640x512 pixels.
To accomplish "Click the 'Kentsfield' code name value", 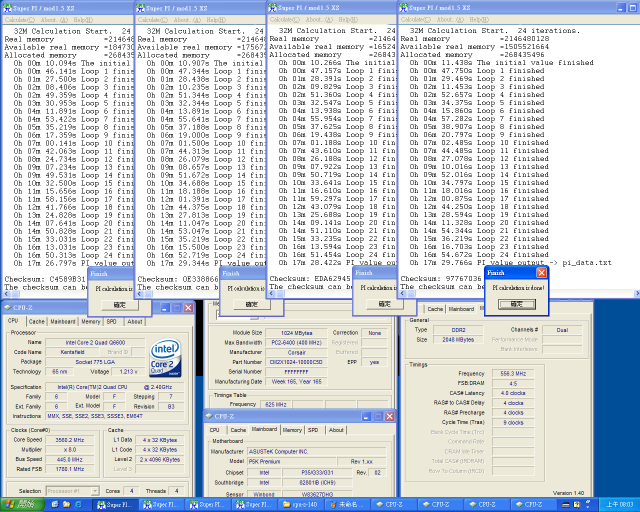I will (x=72, y=352).
